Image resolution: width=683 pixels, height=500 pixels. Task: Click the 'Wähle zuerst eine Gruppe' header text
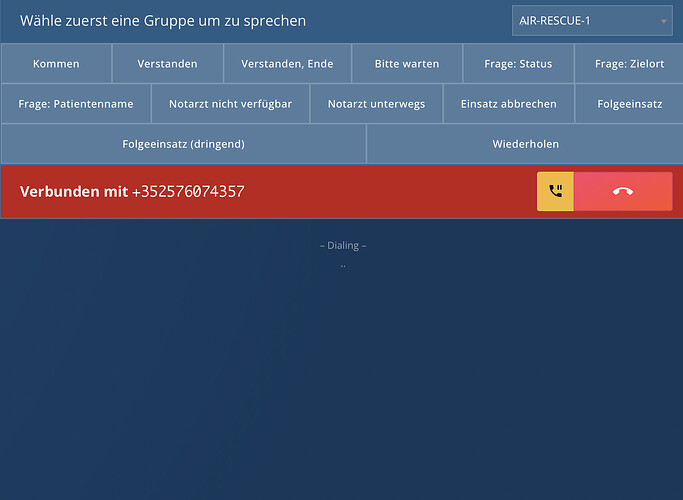click(x=163, y=21)
